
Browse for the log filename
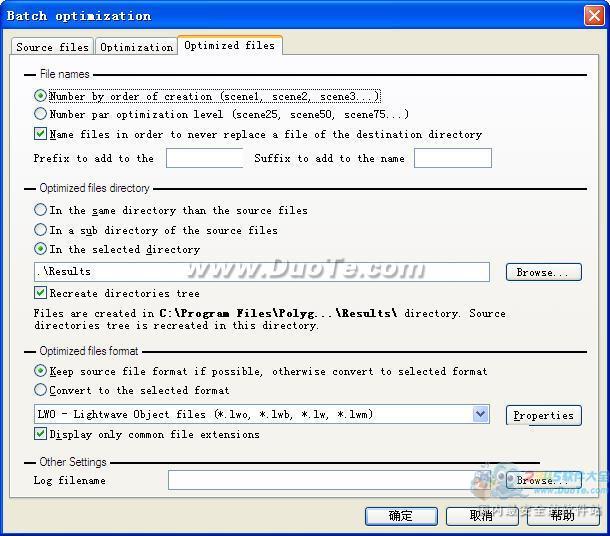543,480
